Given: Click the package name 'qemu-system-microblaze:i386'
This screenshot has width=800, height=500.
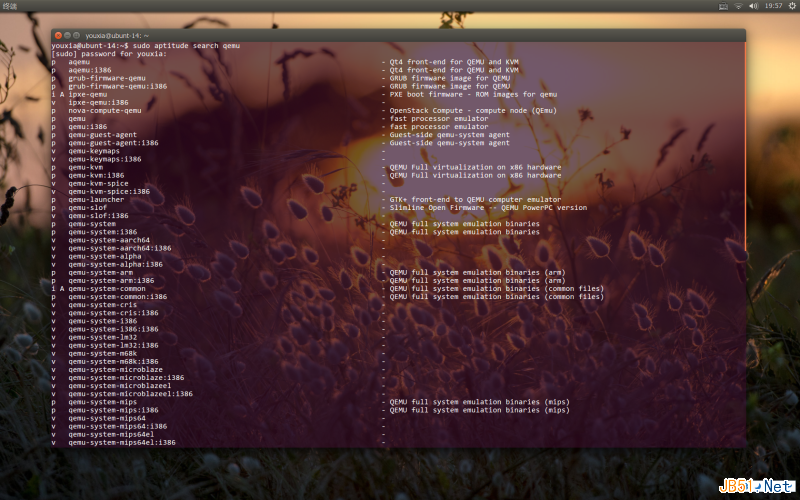Looking at the screenshot, I should click(x=127, y=378).
